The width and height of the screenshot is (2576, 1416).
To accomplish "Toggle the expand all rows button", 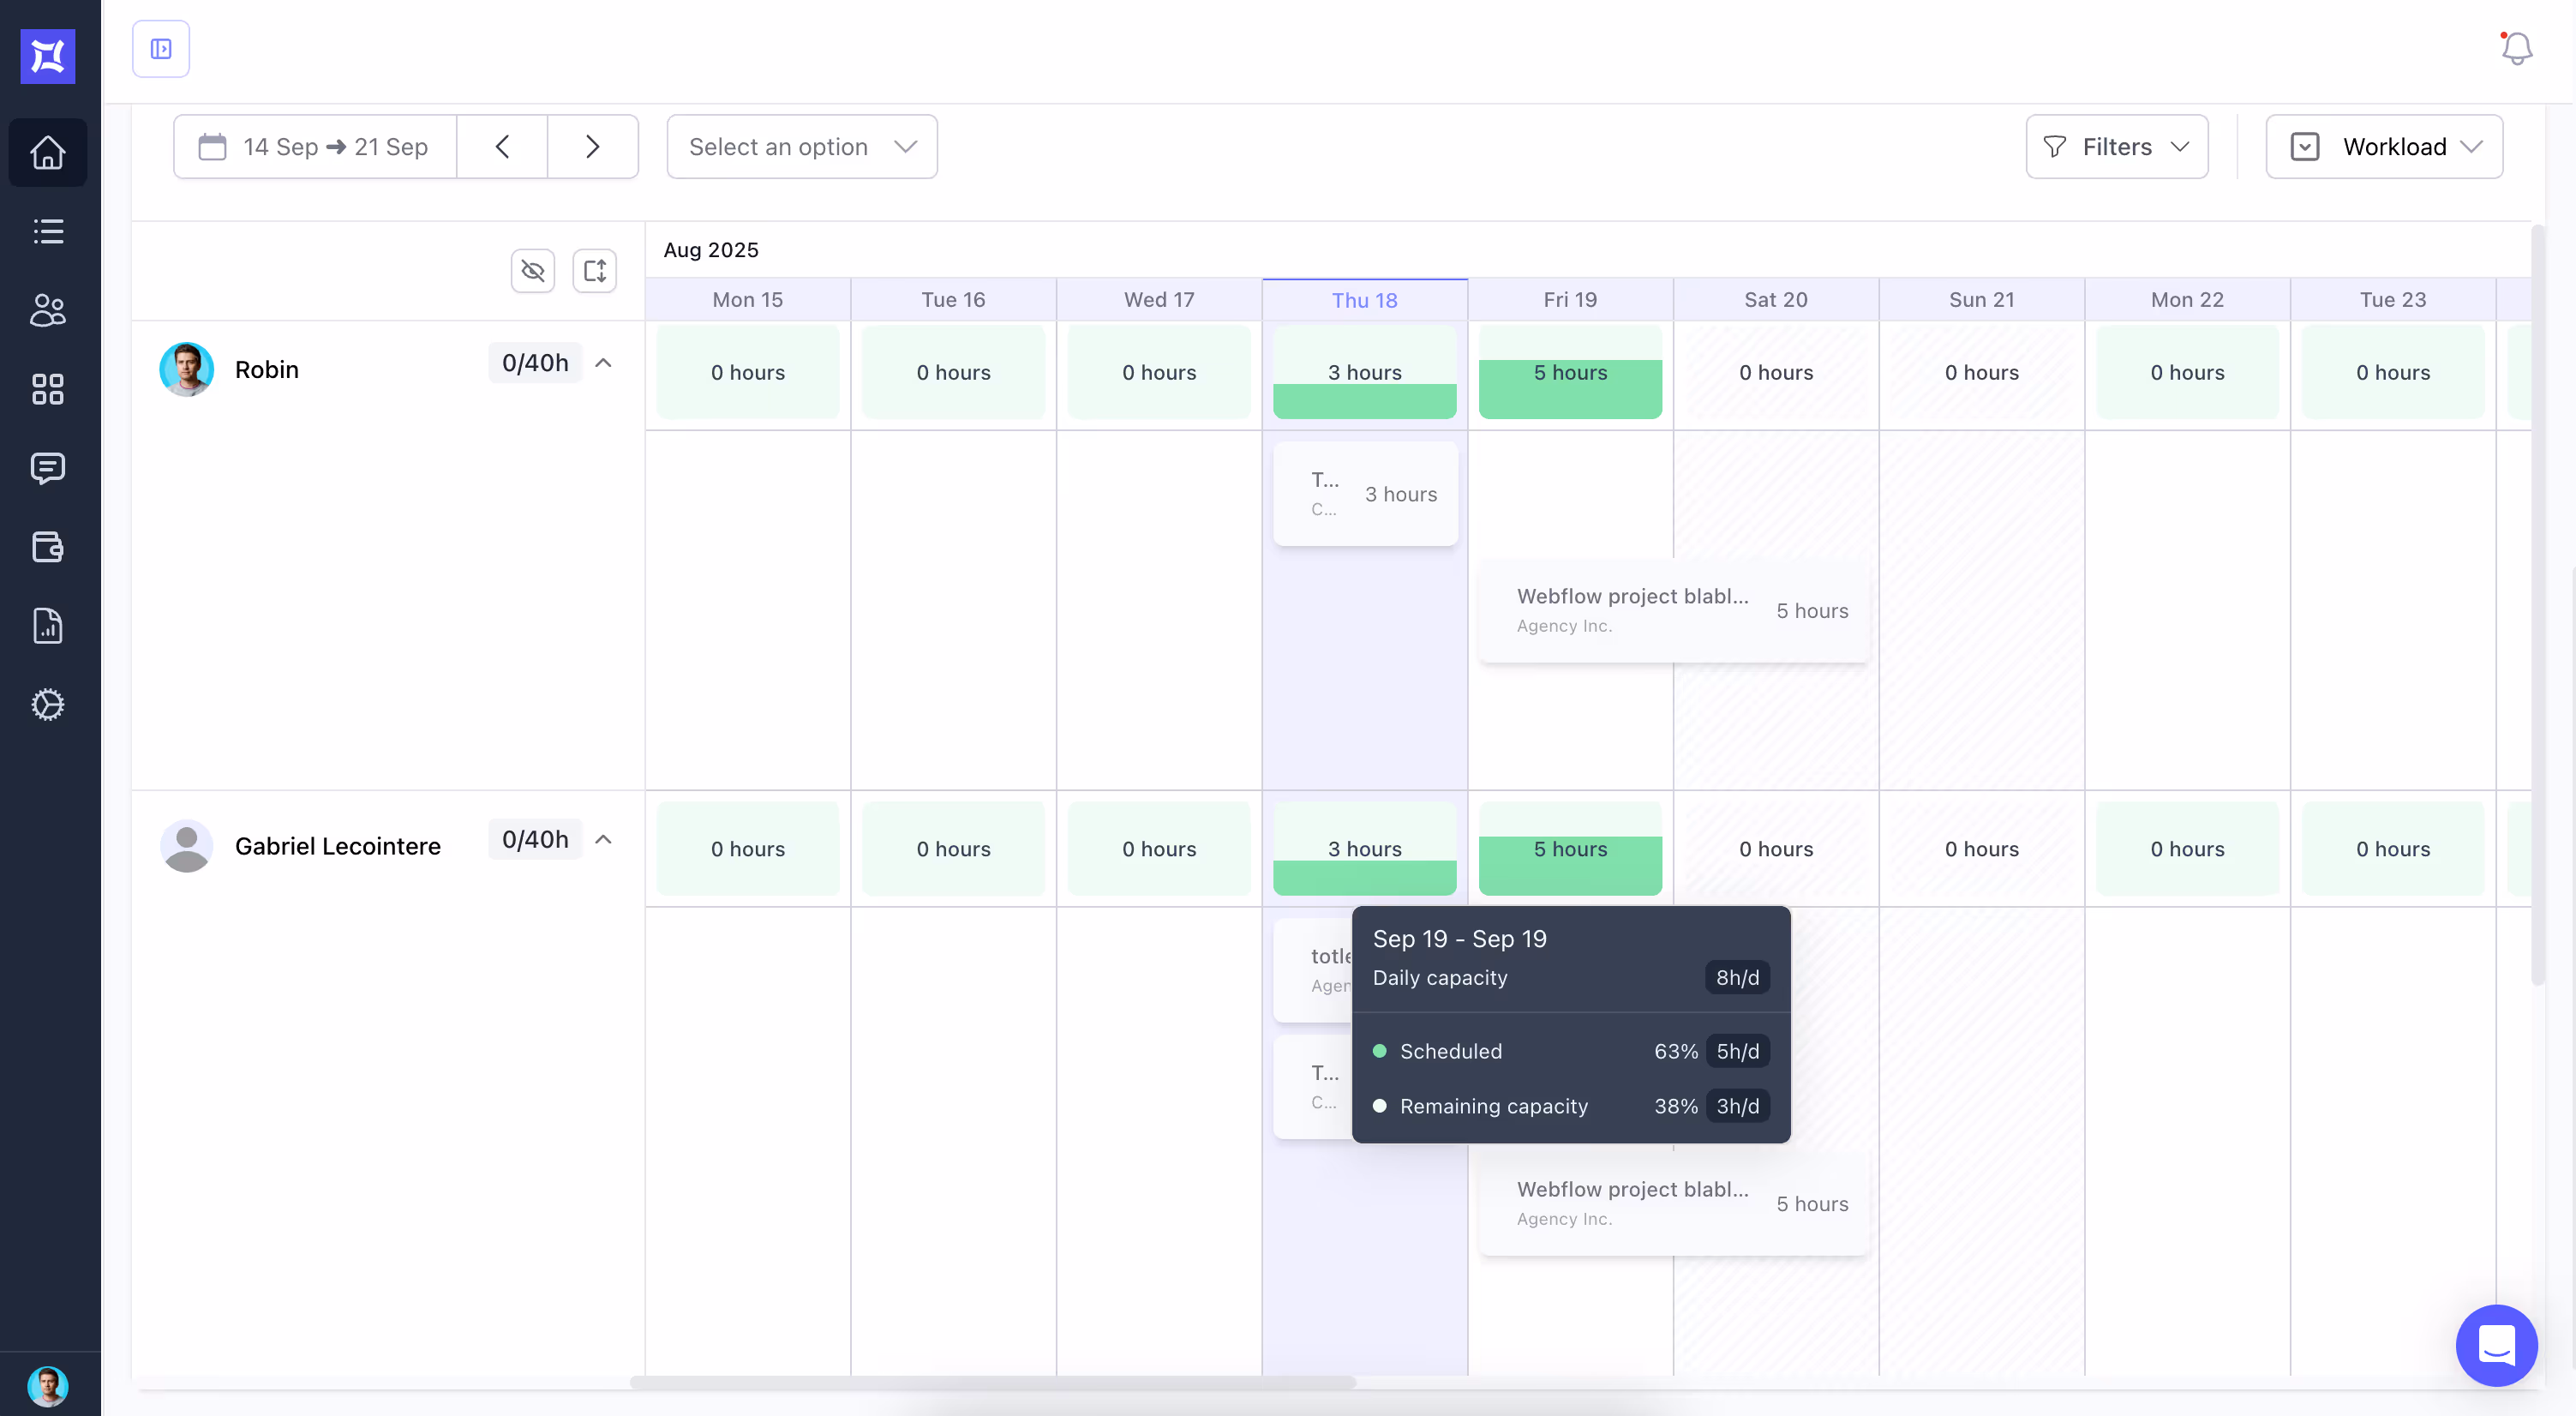I will [x=594, y=271].
